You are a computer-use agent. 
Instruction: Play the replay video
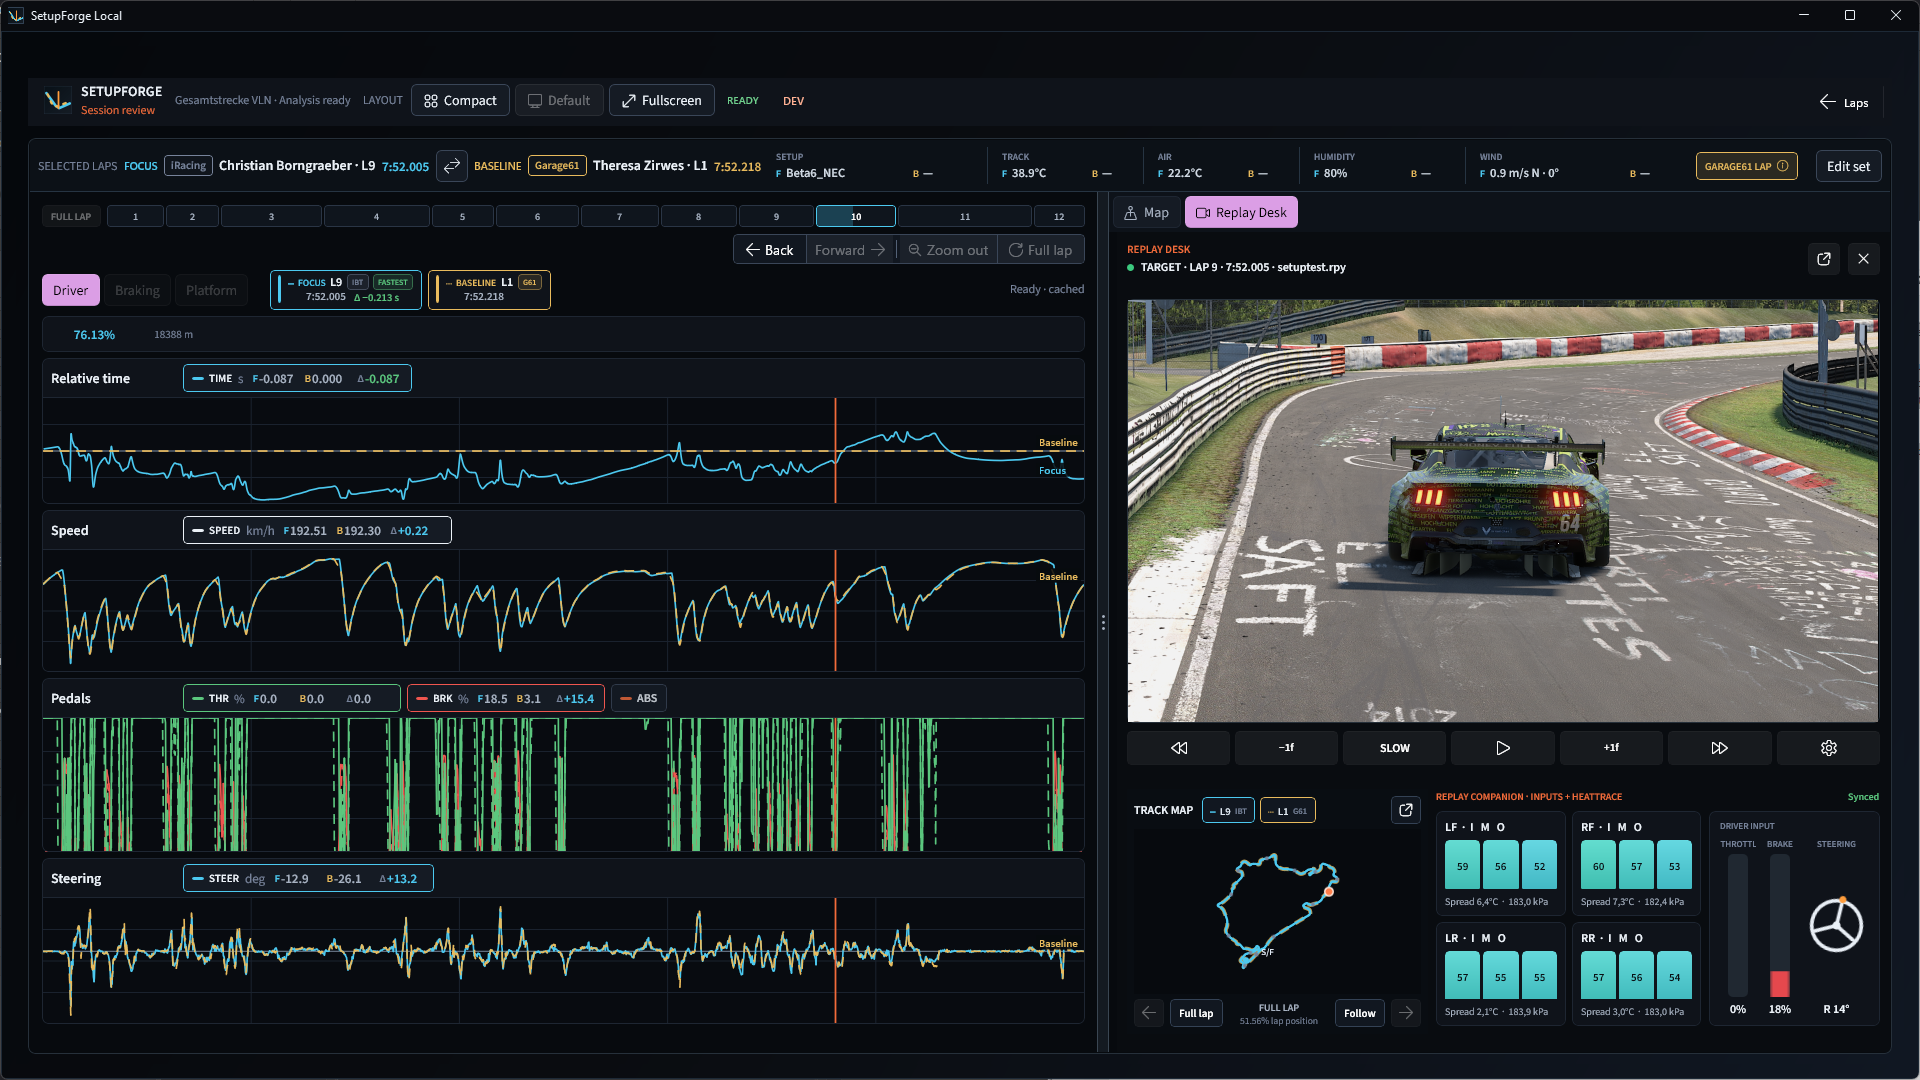pos(1503,748)
